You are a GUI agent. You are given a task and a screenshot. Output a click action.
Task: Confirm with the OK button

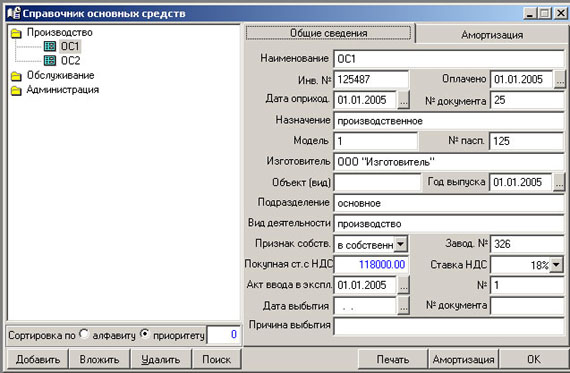(x=534, y=360)
